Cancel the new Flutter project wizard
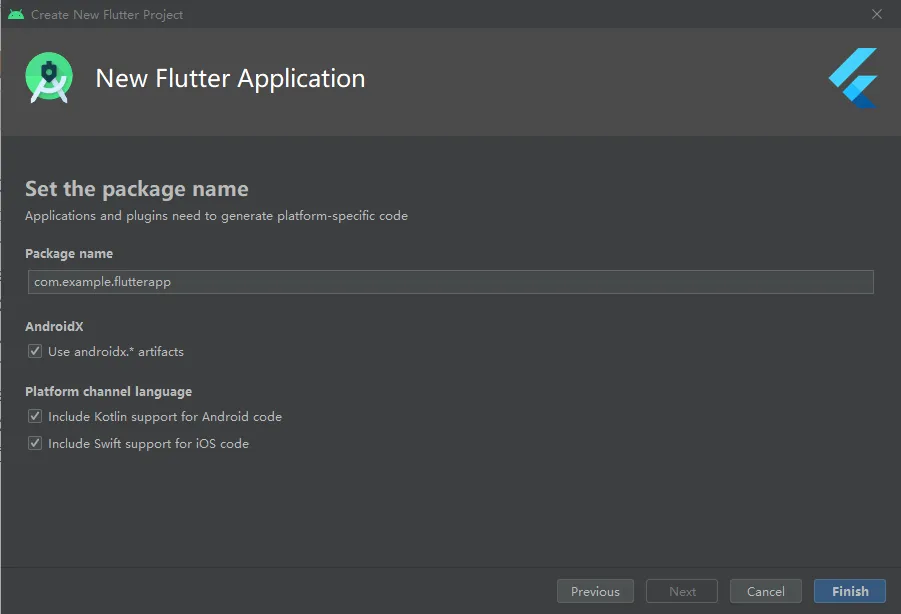This screenshot has height=614, width=901. (x=766, y=592)
